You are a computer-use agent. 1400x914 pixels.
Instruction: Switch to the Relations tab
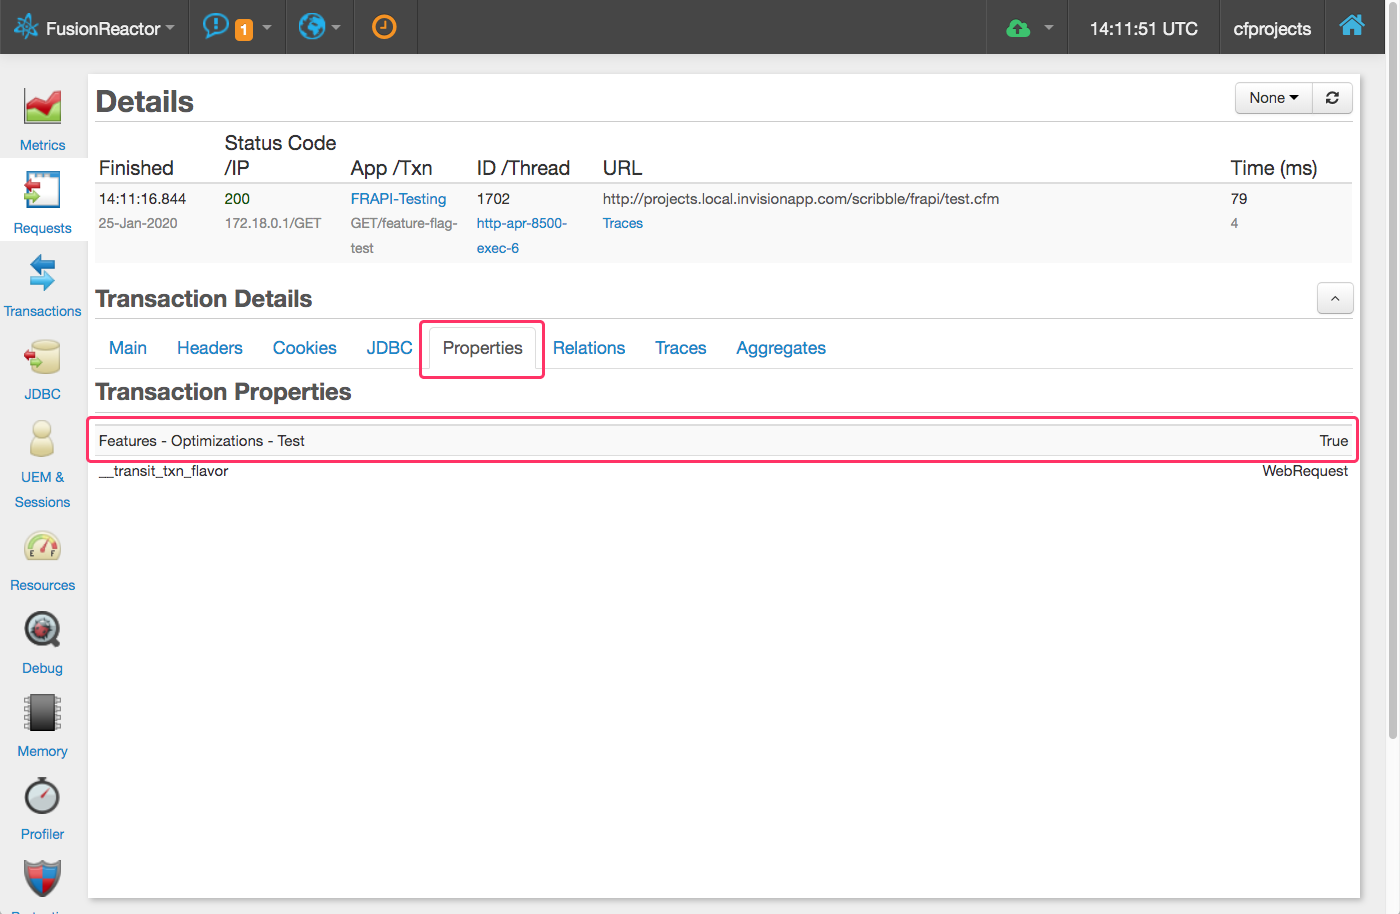(589, 348)
